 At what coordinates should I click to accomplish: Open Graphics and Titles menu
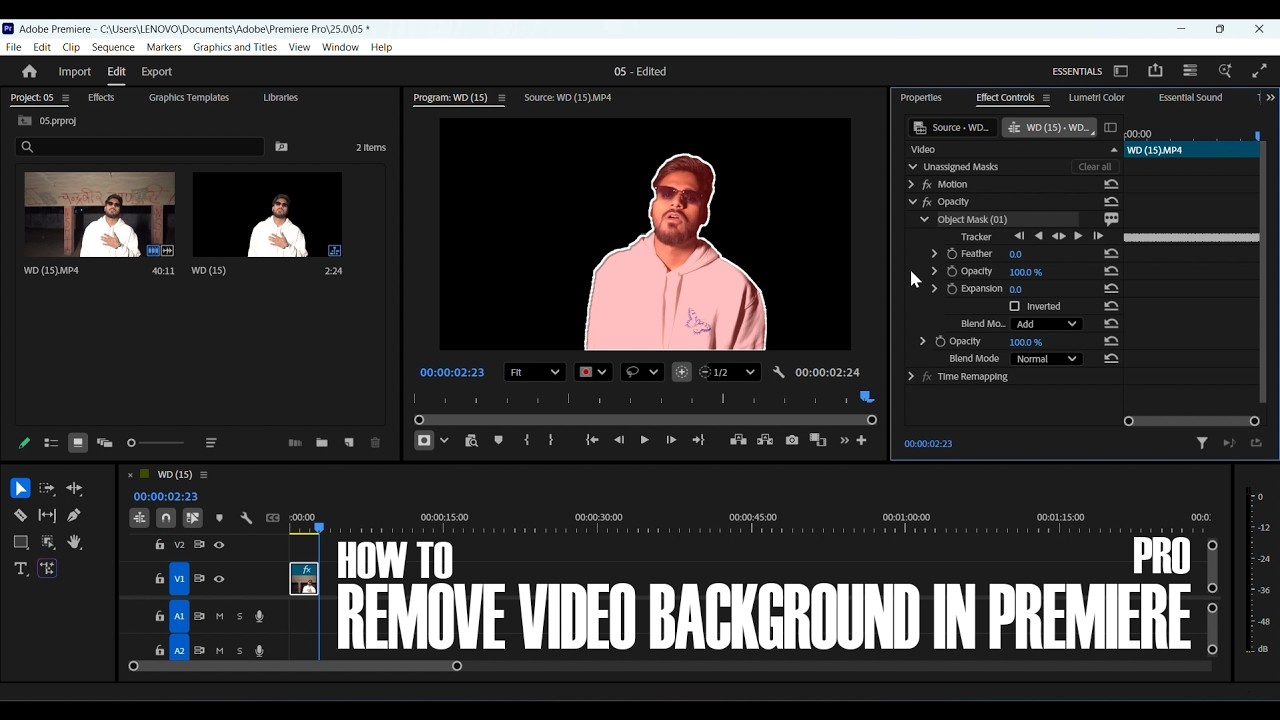click(235, 47)
